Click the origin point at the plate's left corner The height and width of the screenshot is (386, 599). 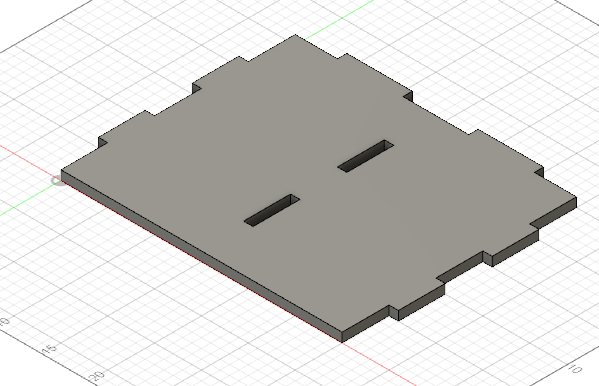[58, 181]
